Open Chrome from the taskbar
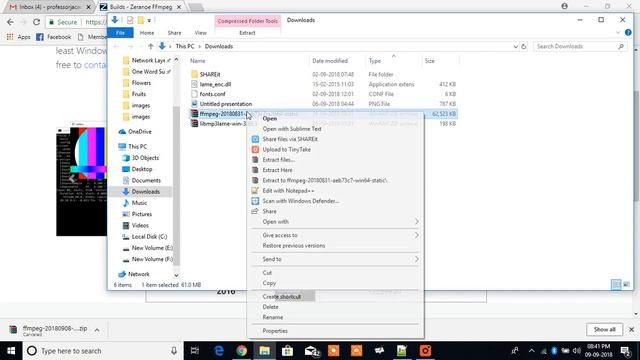 pyautogui.click(x=242, y=351)
